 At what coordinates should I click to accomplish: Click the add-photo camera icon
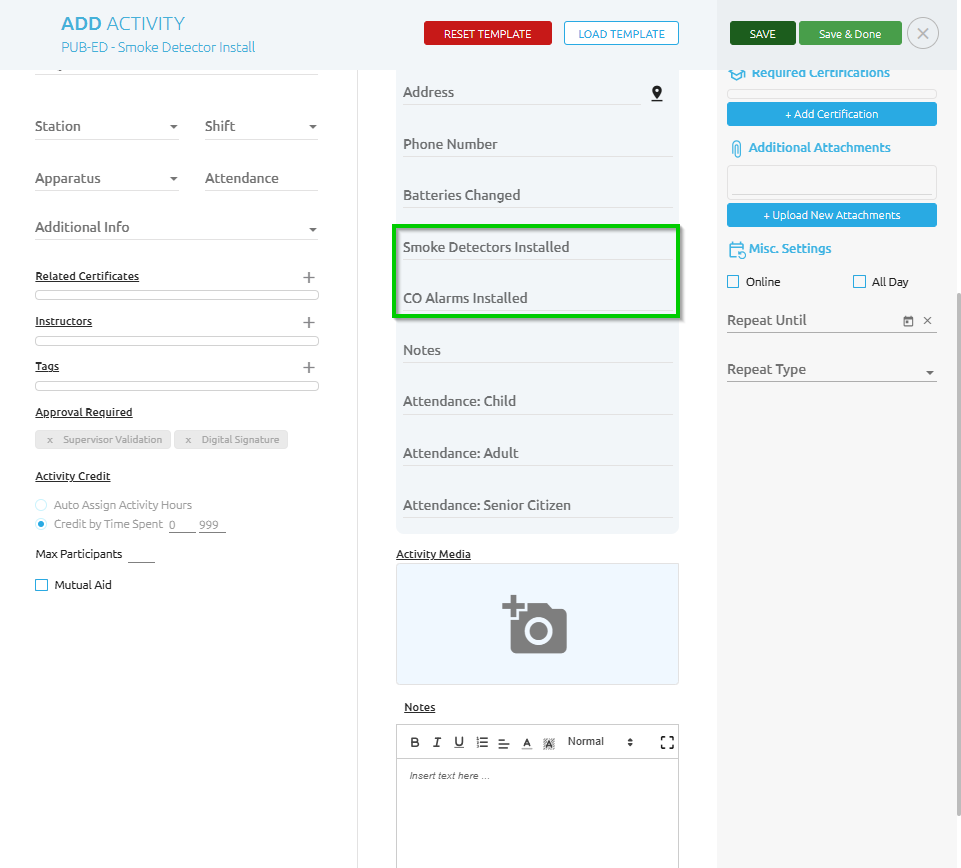tap(536, 625)
